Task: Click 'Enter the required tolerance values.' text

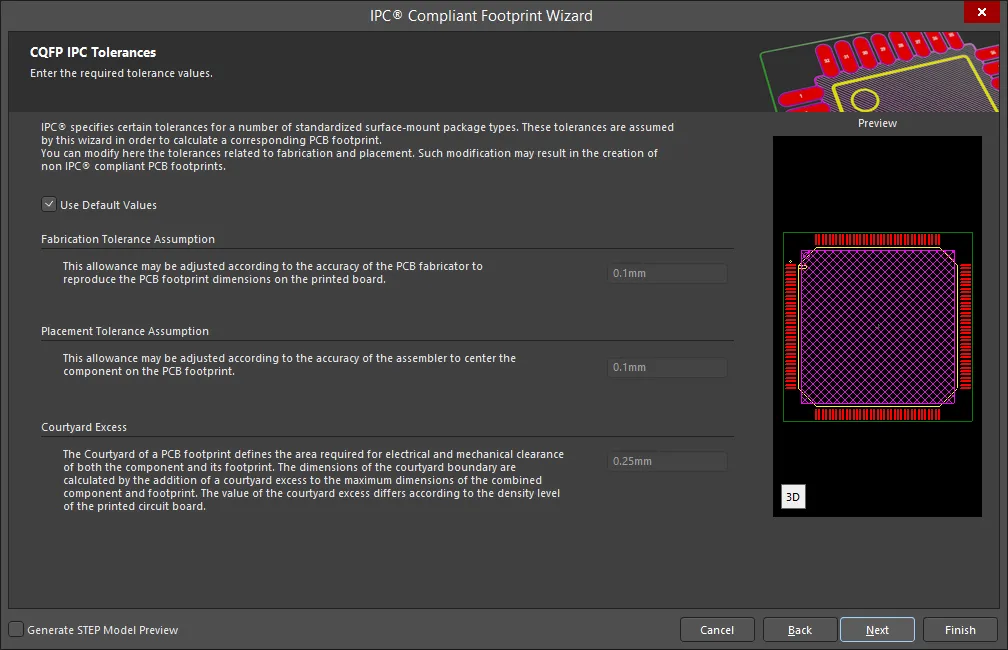Action: (x=121, y=73)
